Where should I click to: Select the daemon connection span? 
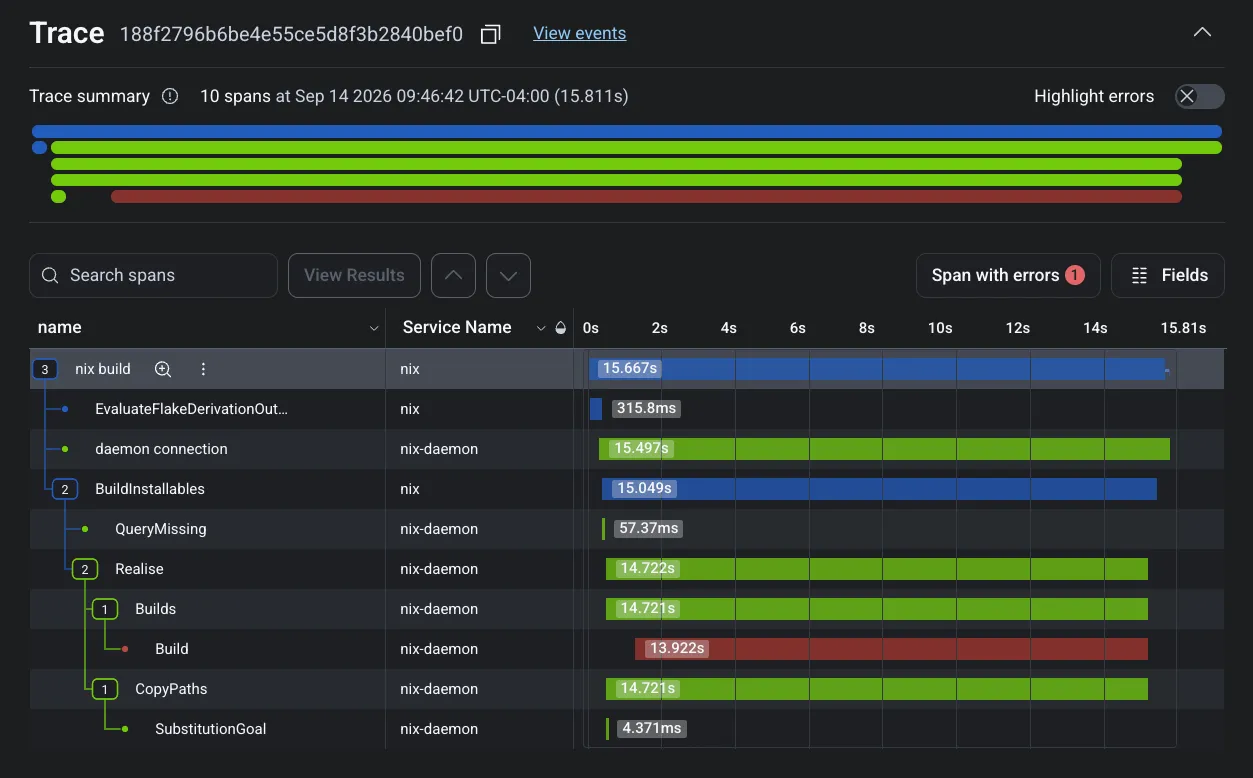pyautogui.click(x=161, y=449)
